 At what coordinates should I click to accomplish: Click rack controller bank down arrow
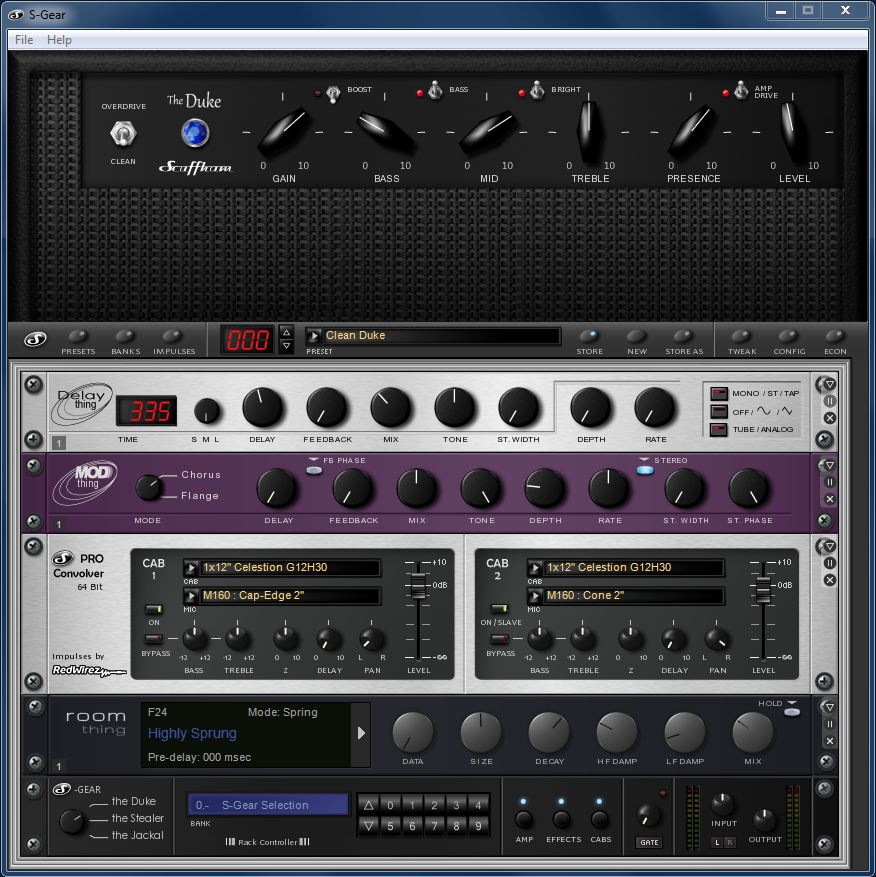(x=369, y=826)
